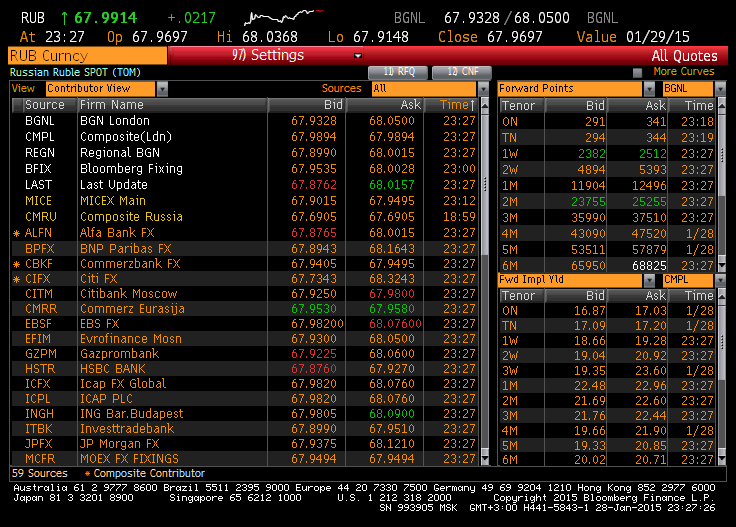Image resolution: width=736 pixels, height=527 pixels.
Task: Click the Citi FX ask 68.3243
Action: click(x=391, y=279)
